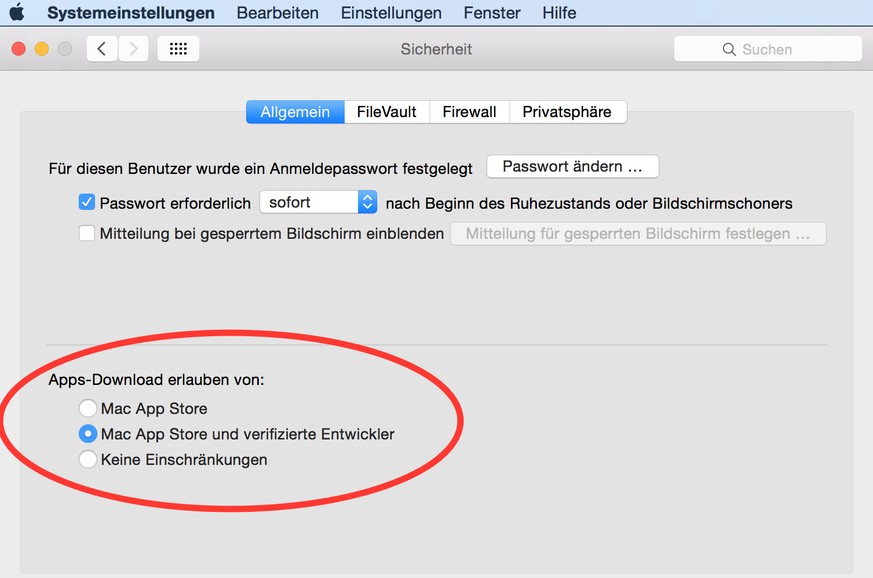
Task: Select Keine Einschränkungen radio option
Action: 88,459
